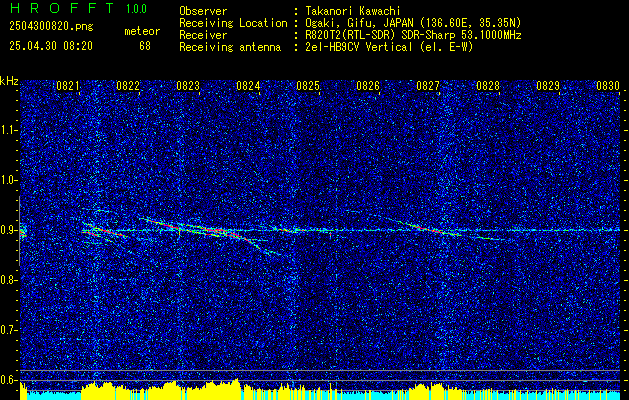Select R820T2(RTL-SDR) SDR-Sharp receiver text
The width and height of the screenshot is (629, 400).
pos(413,35)
